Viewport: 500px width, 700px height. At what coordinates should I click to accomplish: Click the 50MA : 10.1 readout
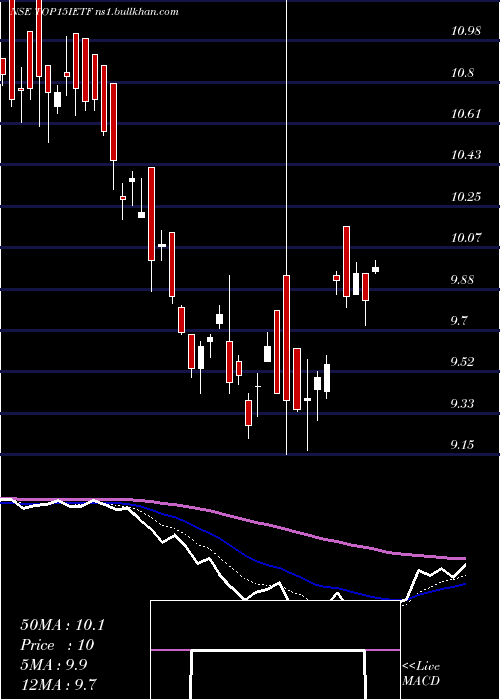(x=62, y=625)
